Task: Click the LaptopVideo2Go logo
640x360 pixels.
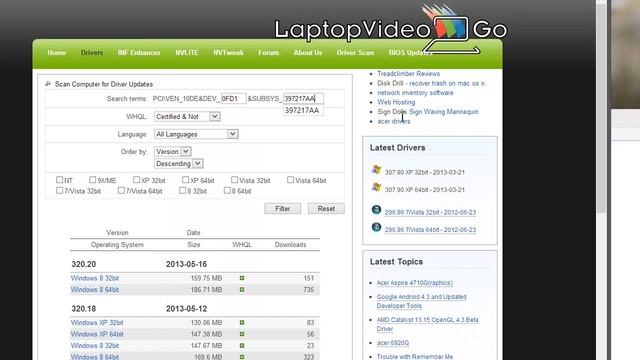Action: (391, 29)
